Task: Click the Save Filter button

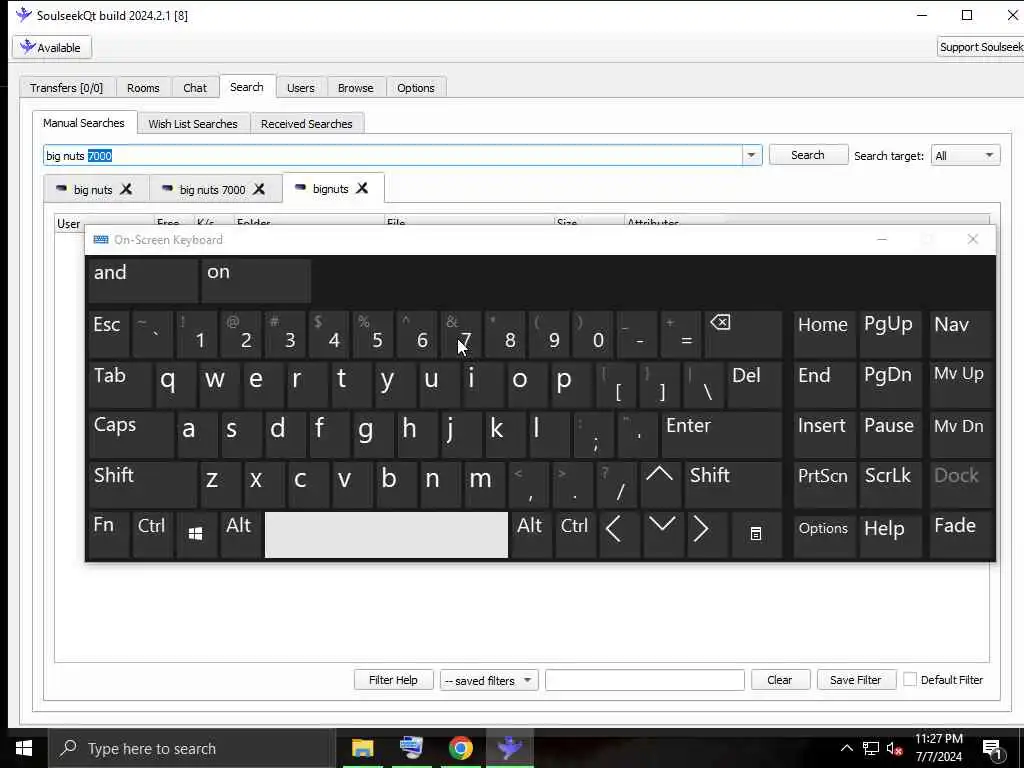Action: coord(856,680)
